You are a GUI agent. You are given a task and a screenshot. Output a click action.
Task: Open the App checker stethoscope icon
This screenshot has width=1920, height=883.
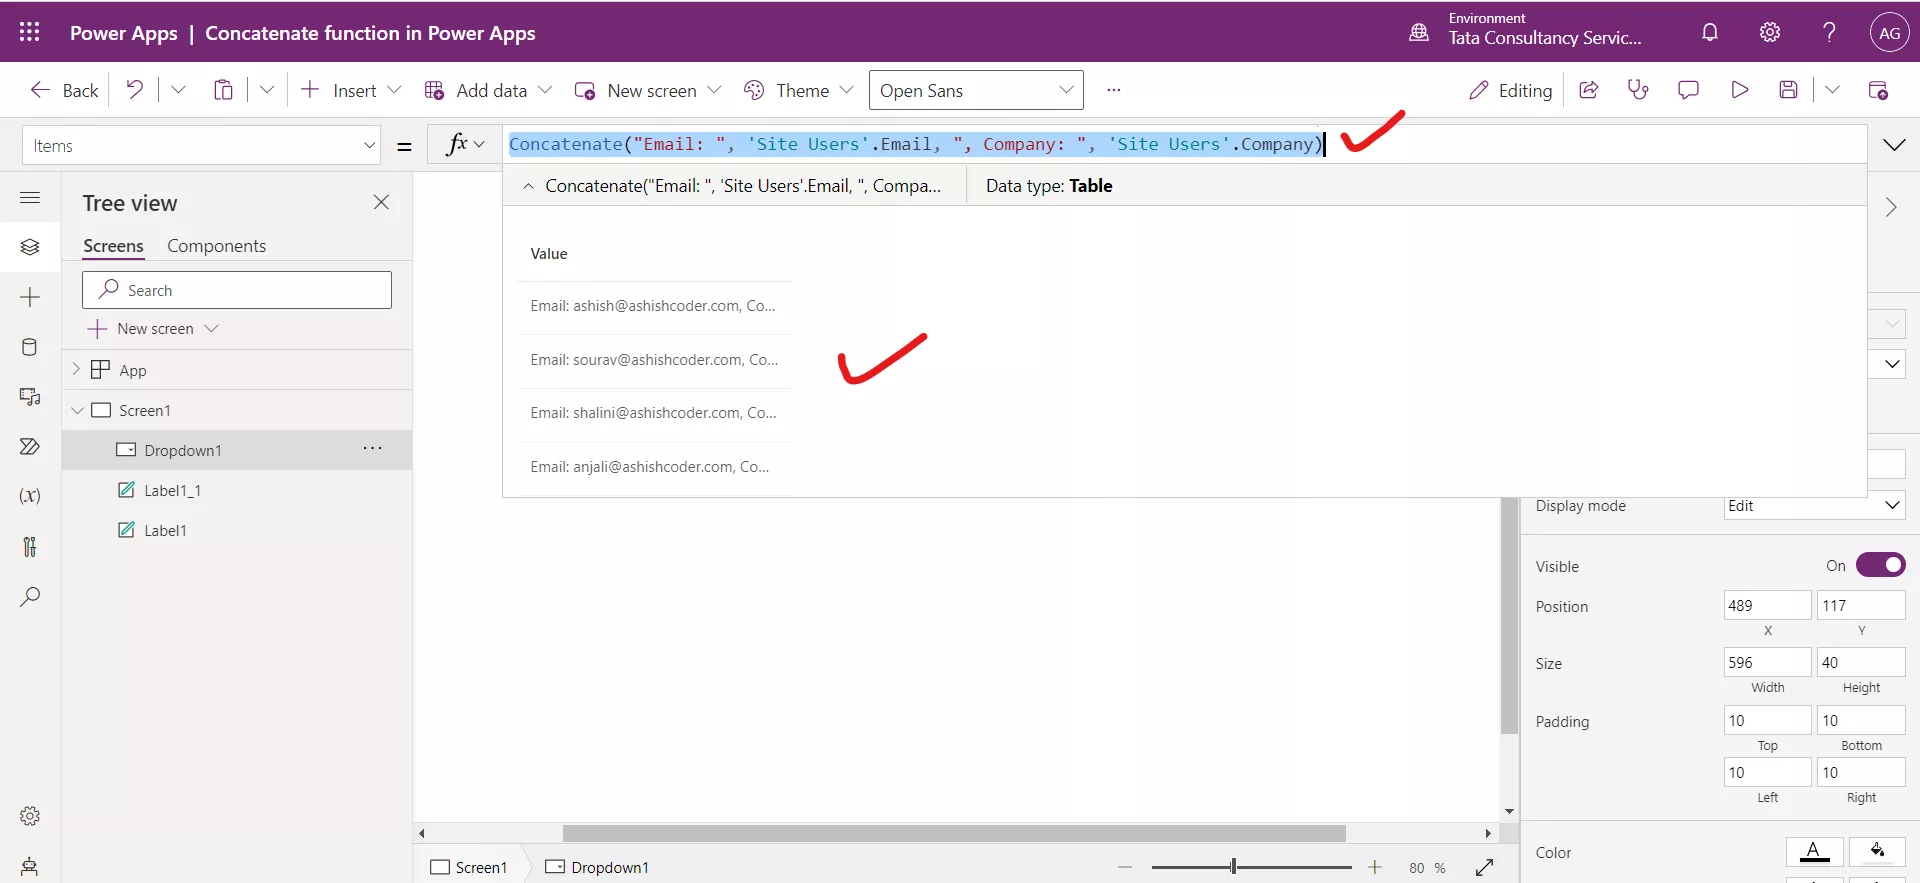tap(1638, 90)
